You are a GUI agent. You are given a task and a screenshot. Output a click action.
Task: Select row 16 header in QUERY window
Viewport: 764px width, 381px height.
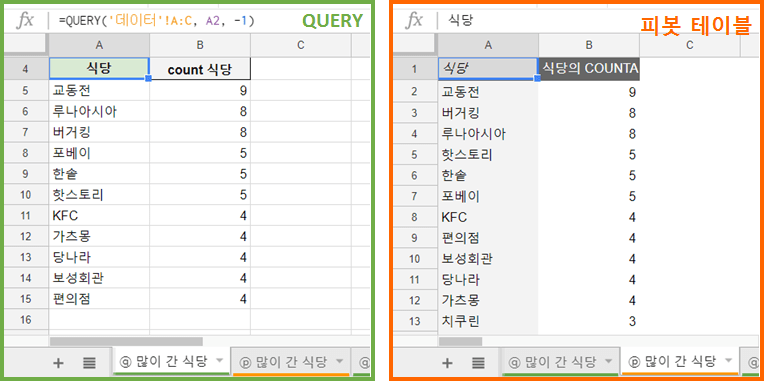click(26, 320)
